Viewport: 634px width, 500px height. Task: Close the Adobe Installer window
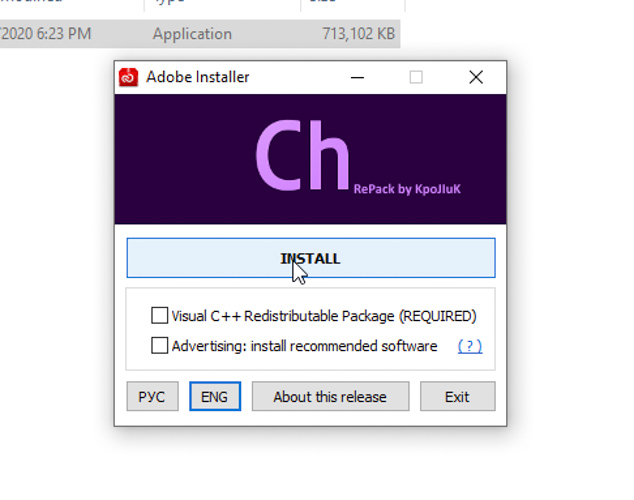click(x=476, y=77)
